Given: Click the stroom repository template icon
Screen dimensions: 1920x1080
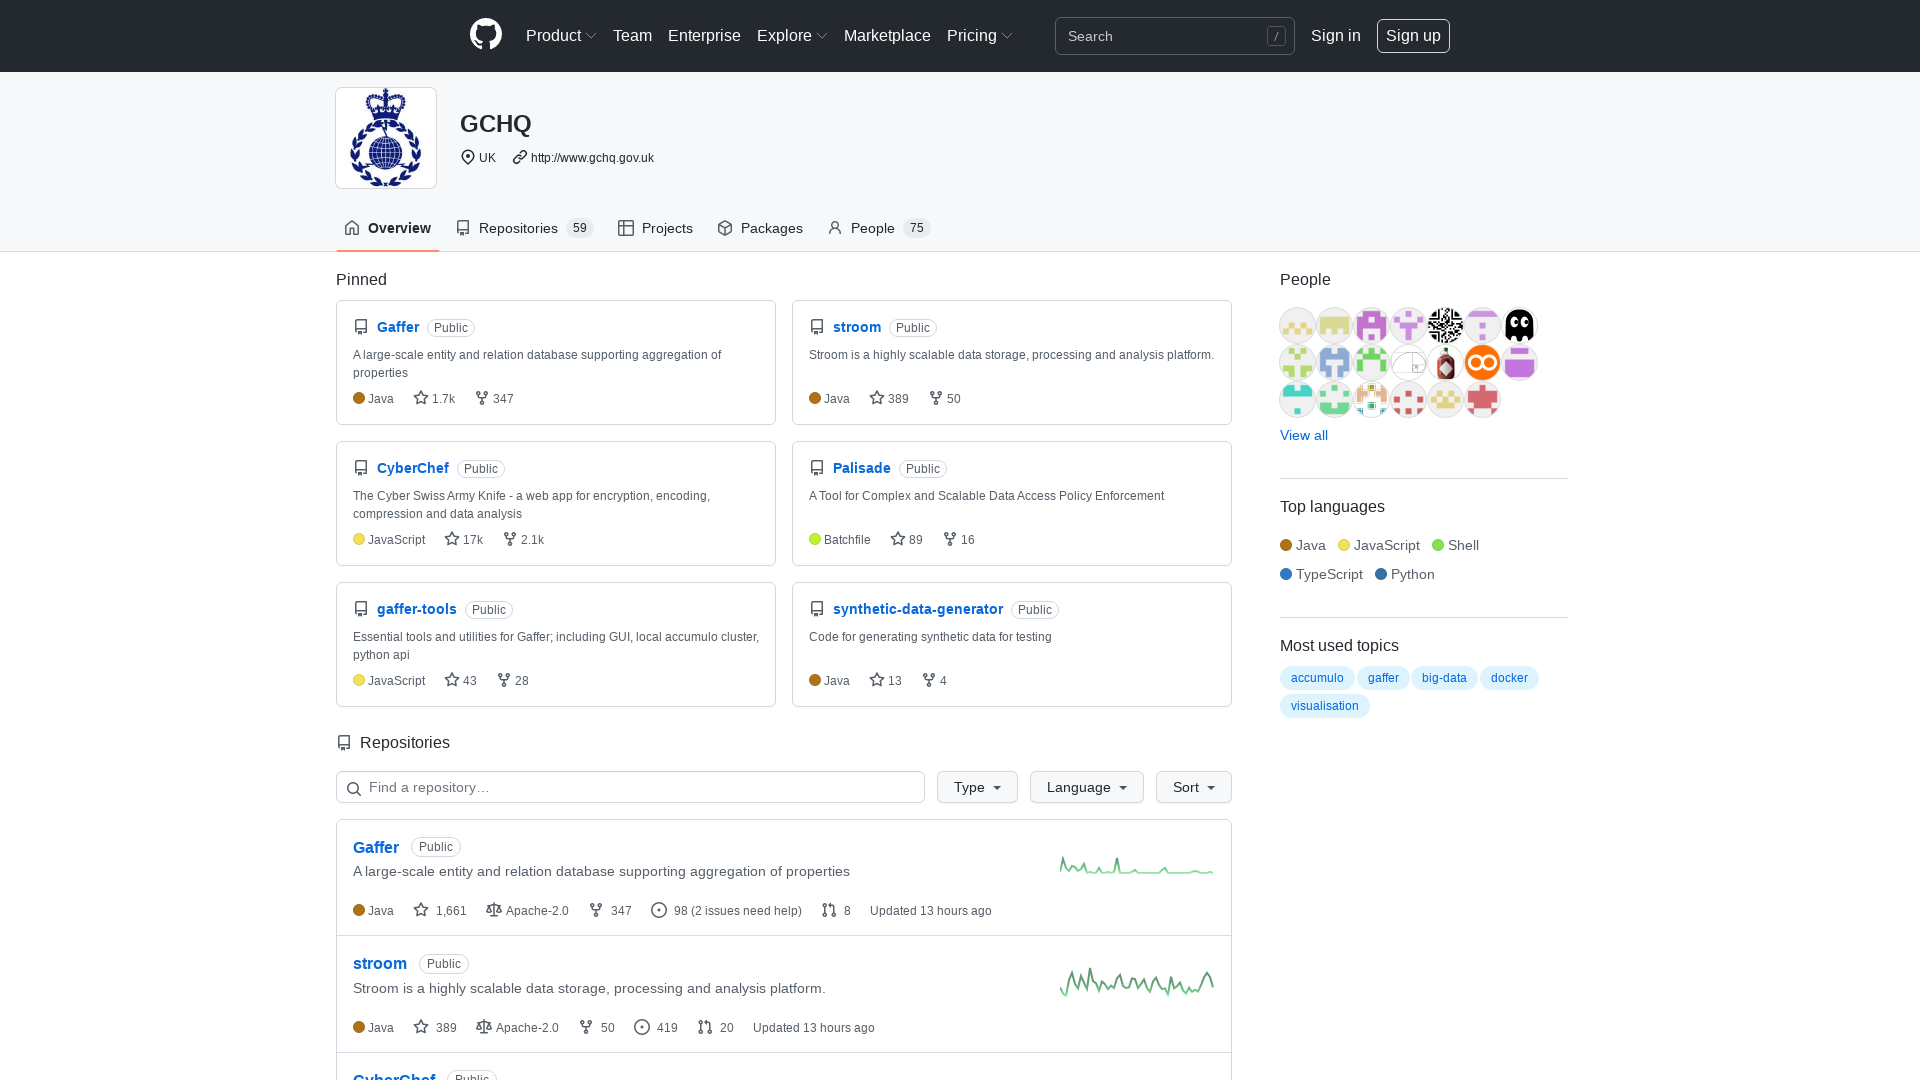Looking at the screenshot, I should (x=816, y=327).
